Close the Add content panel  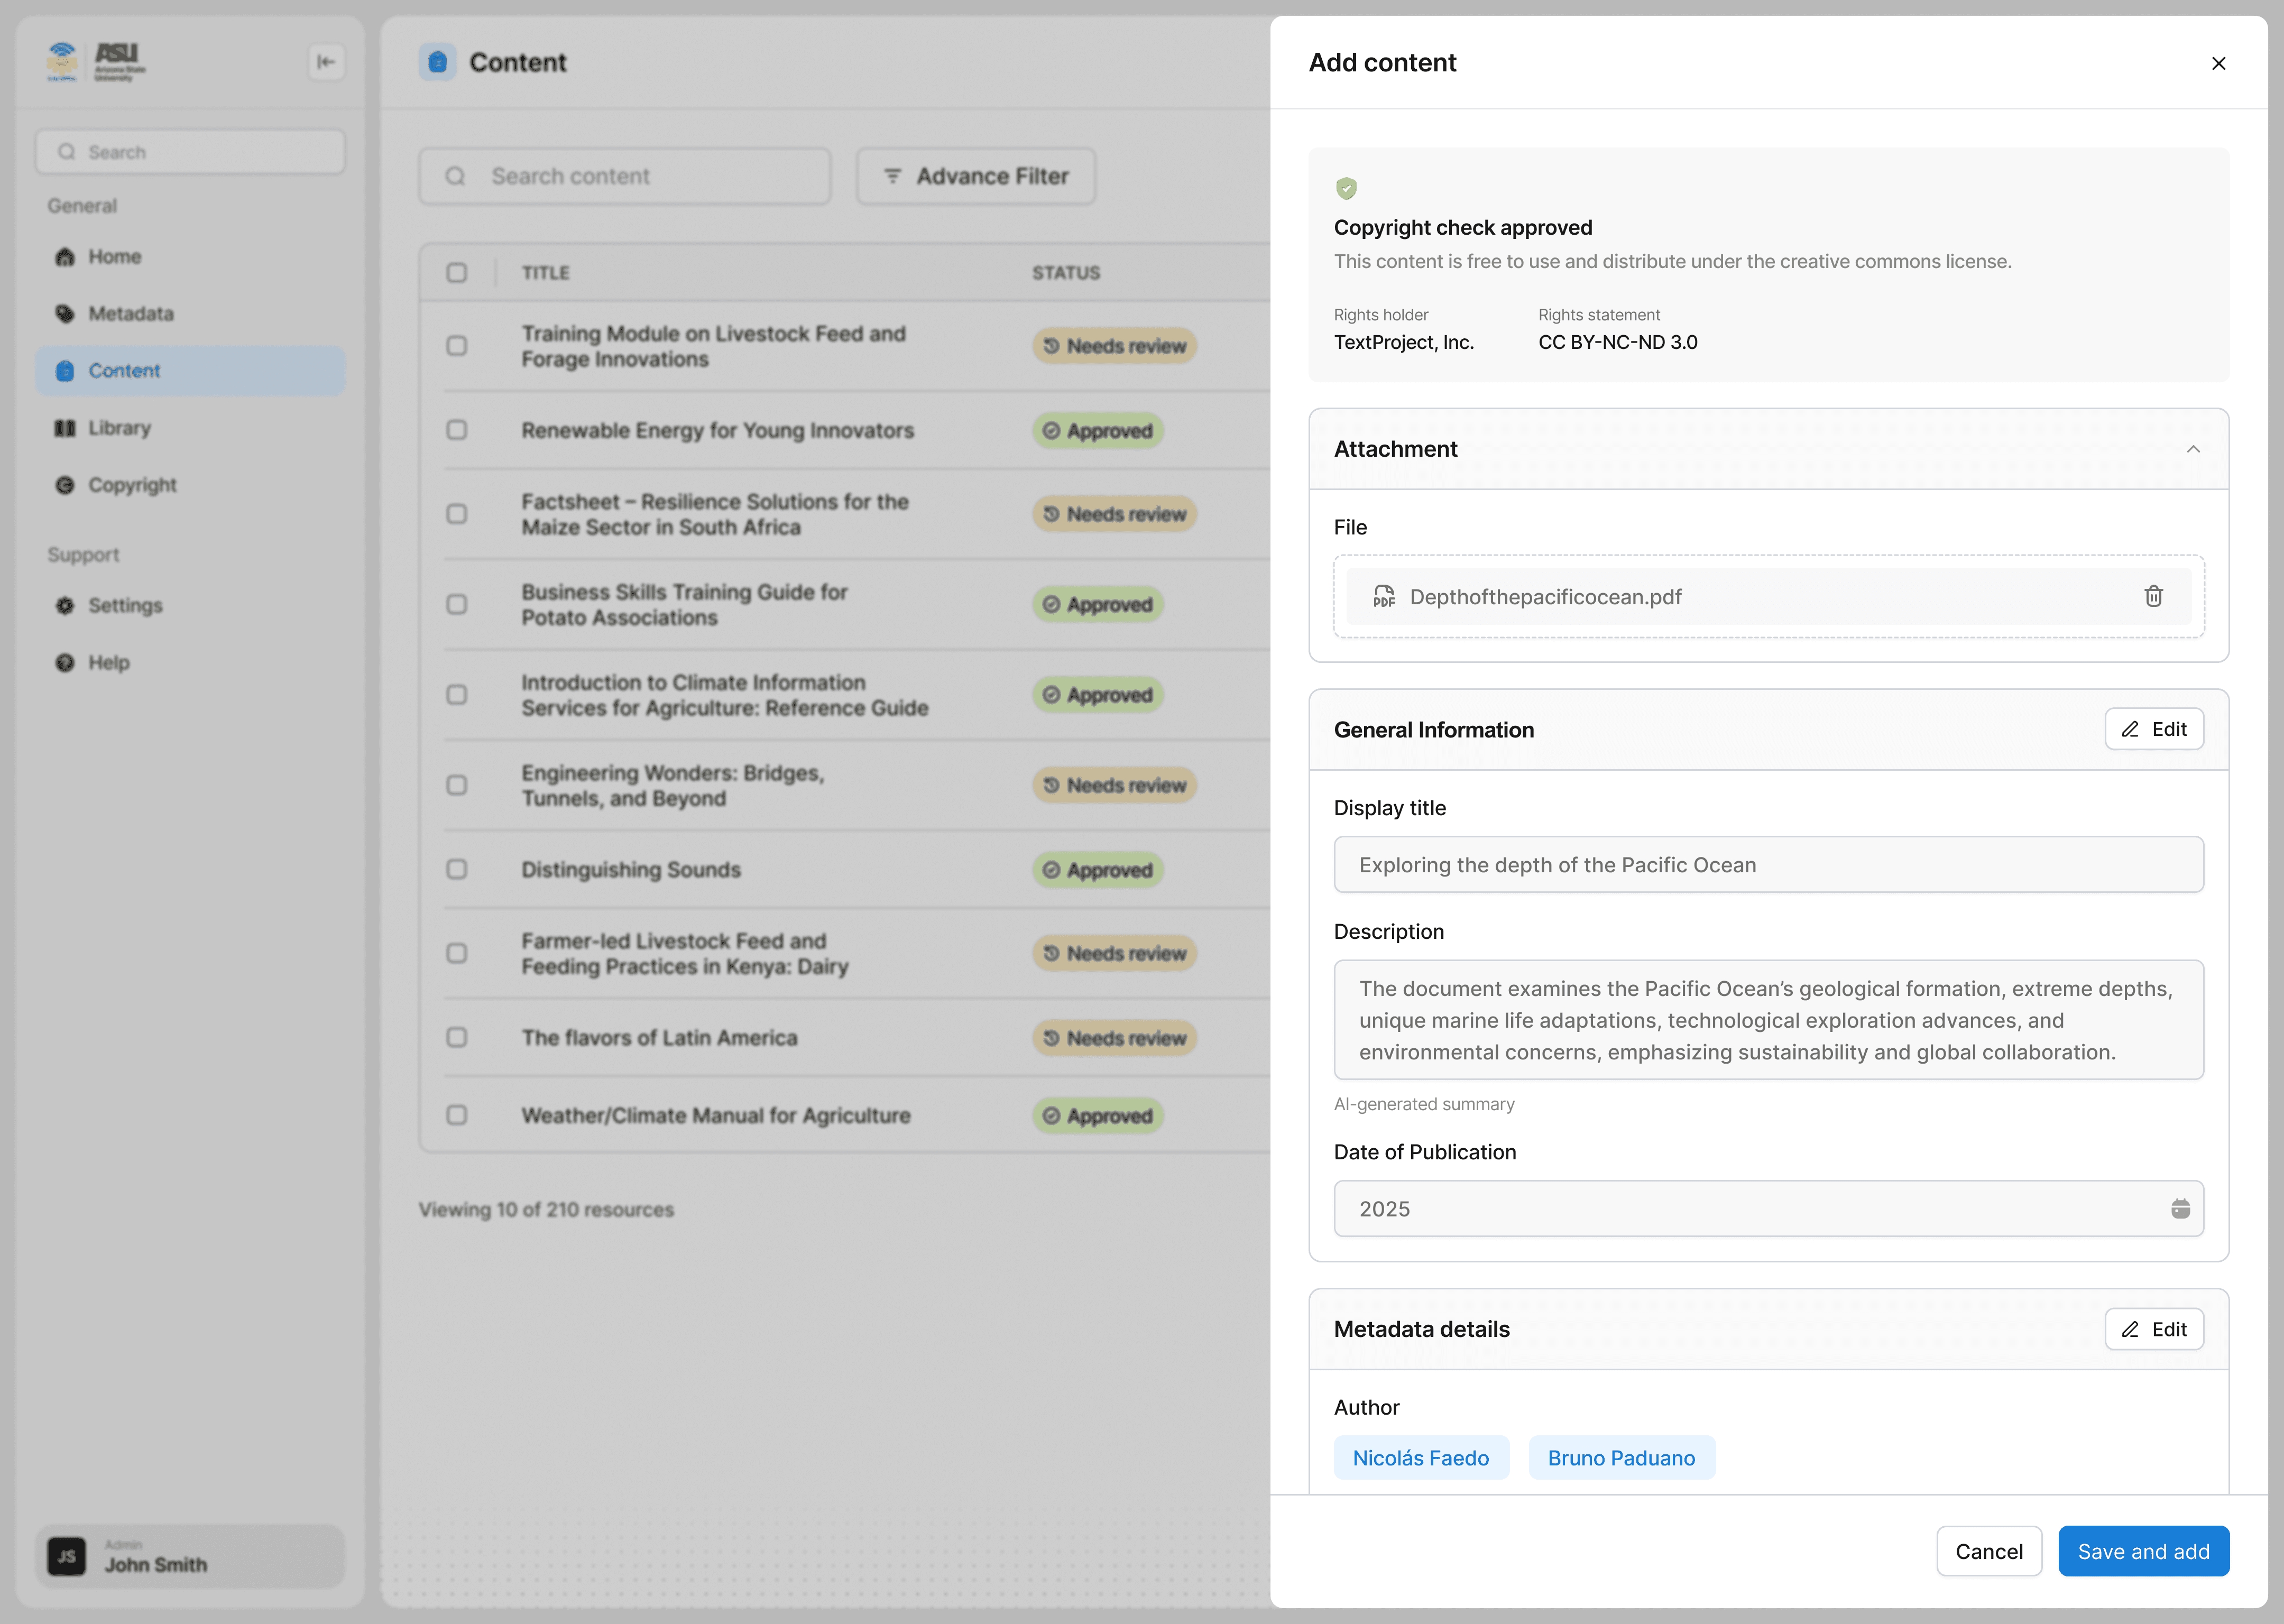[2218, 63]
